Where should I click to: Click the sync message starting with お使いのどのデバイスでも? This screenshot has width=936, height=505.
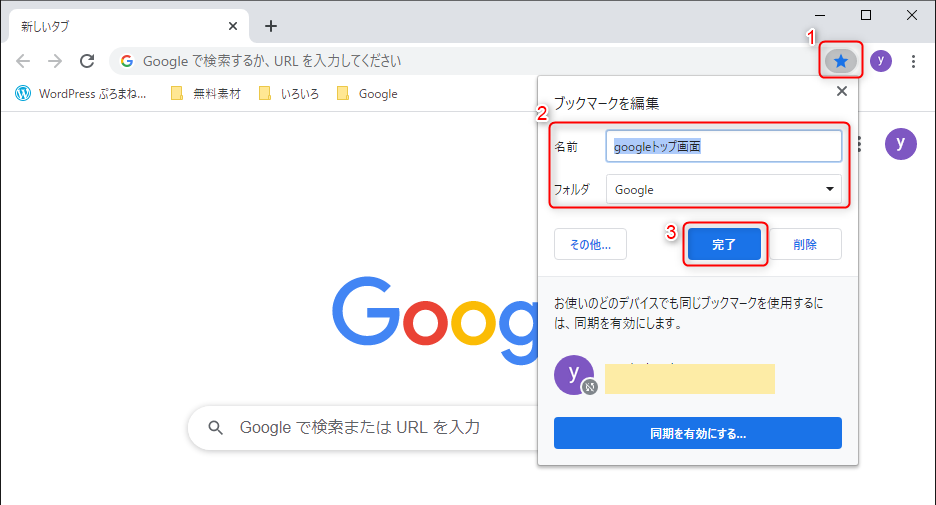(x=688, y=313)
